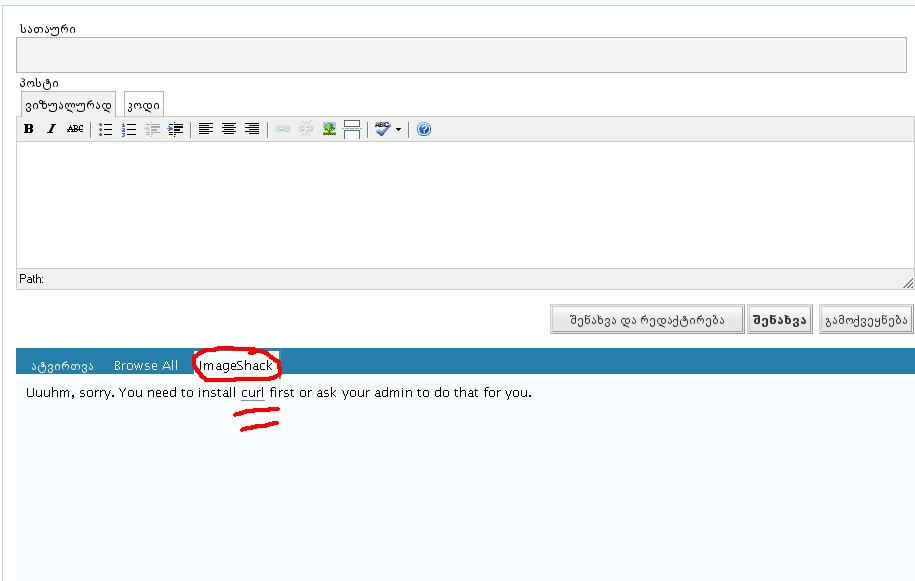This screenshot has width=915, height=581.
Task: Click the Path: status label
Action: point(32,279)
